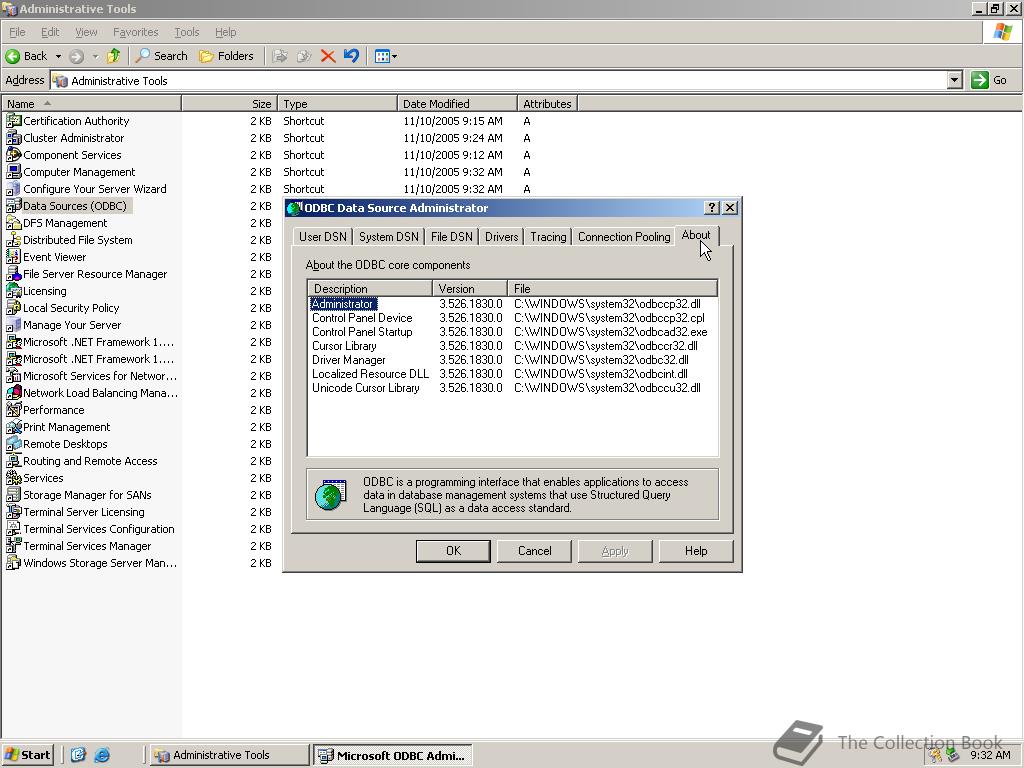Click Cancel in the ODBC dialog

[534, 551]
